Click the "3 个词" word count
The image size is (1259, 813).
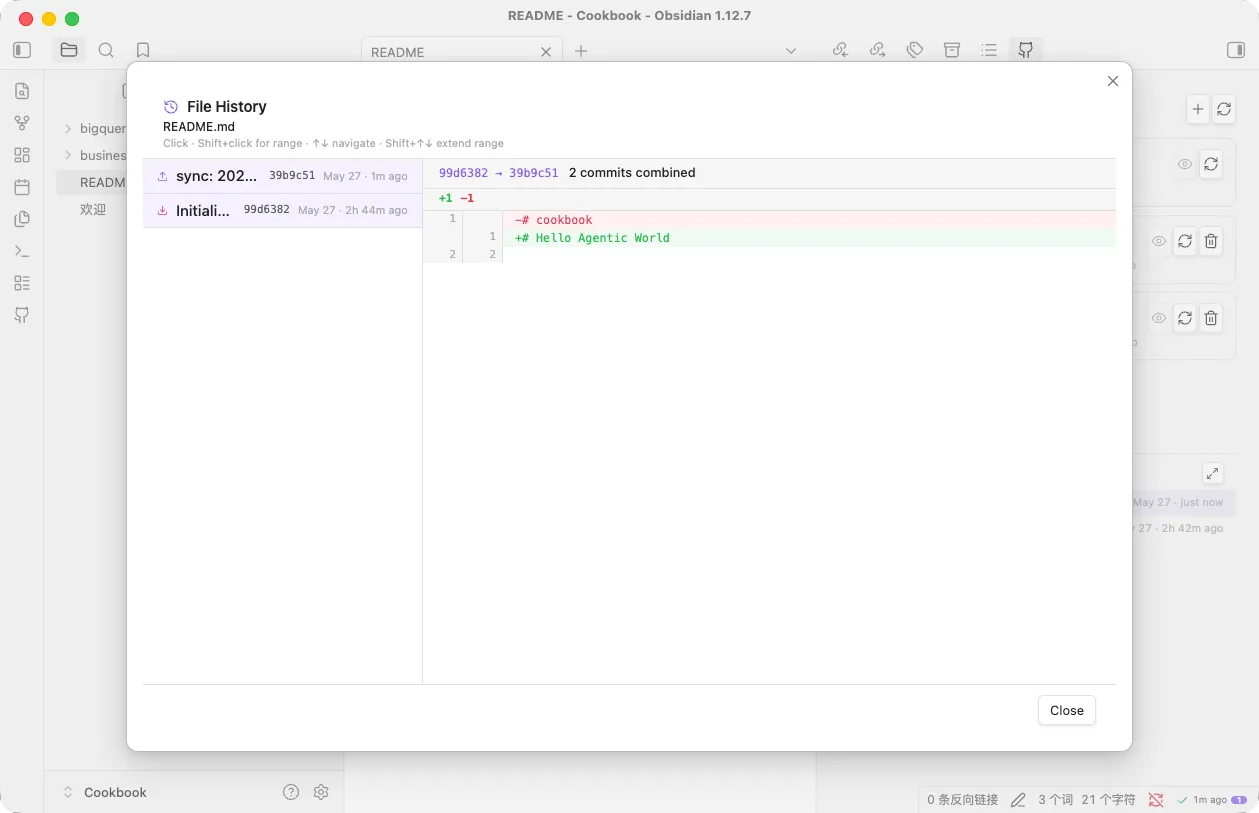[1055, 800]
